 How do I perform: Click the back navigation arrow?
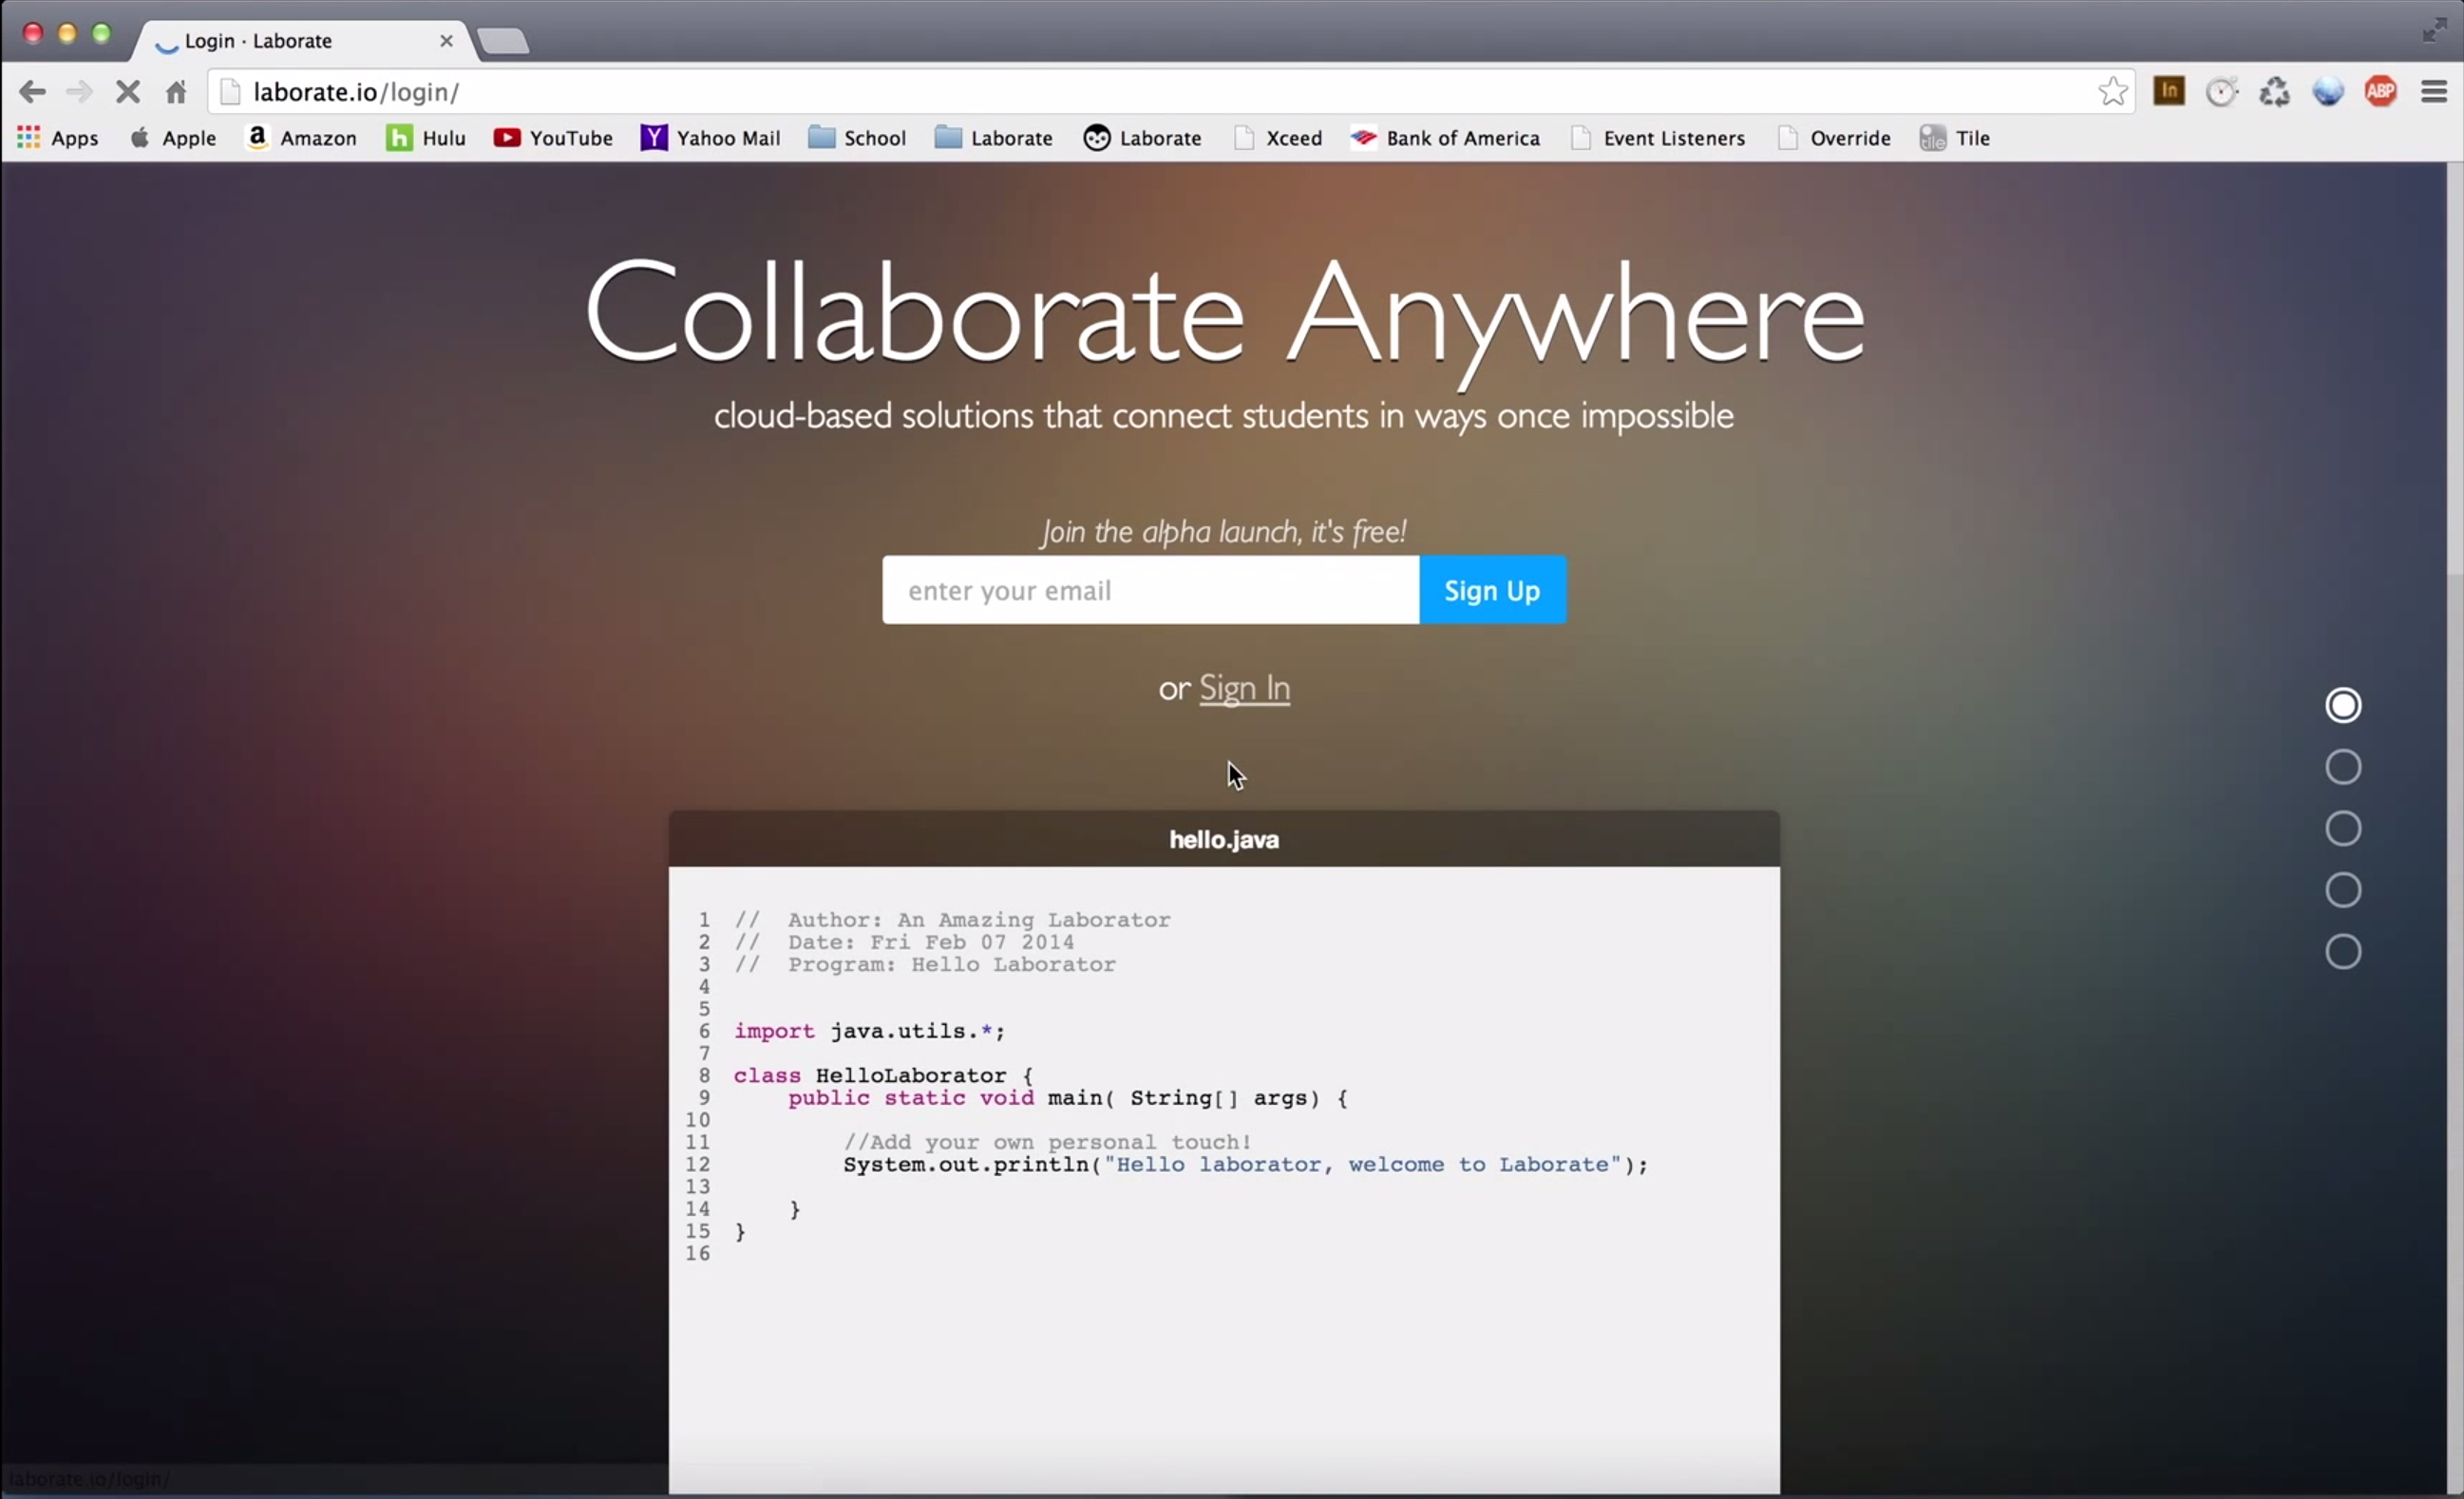(32, 91)
